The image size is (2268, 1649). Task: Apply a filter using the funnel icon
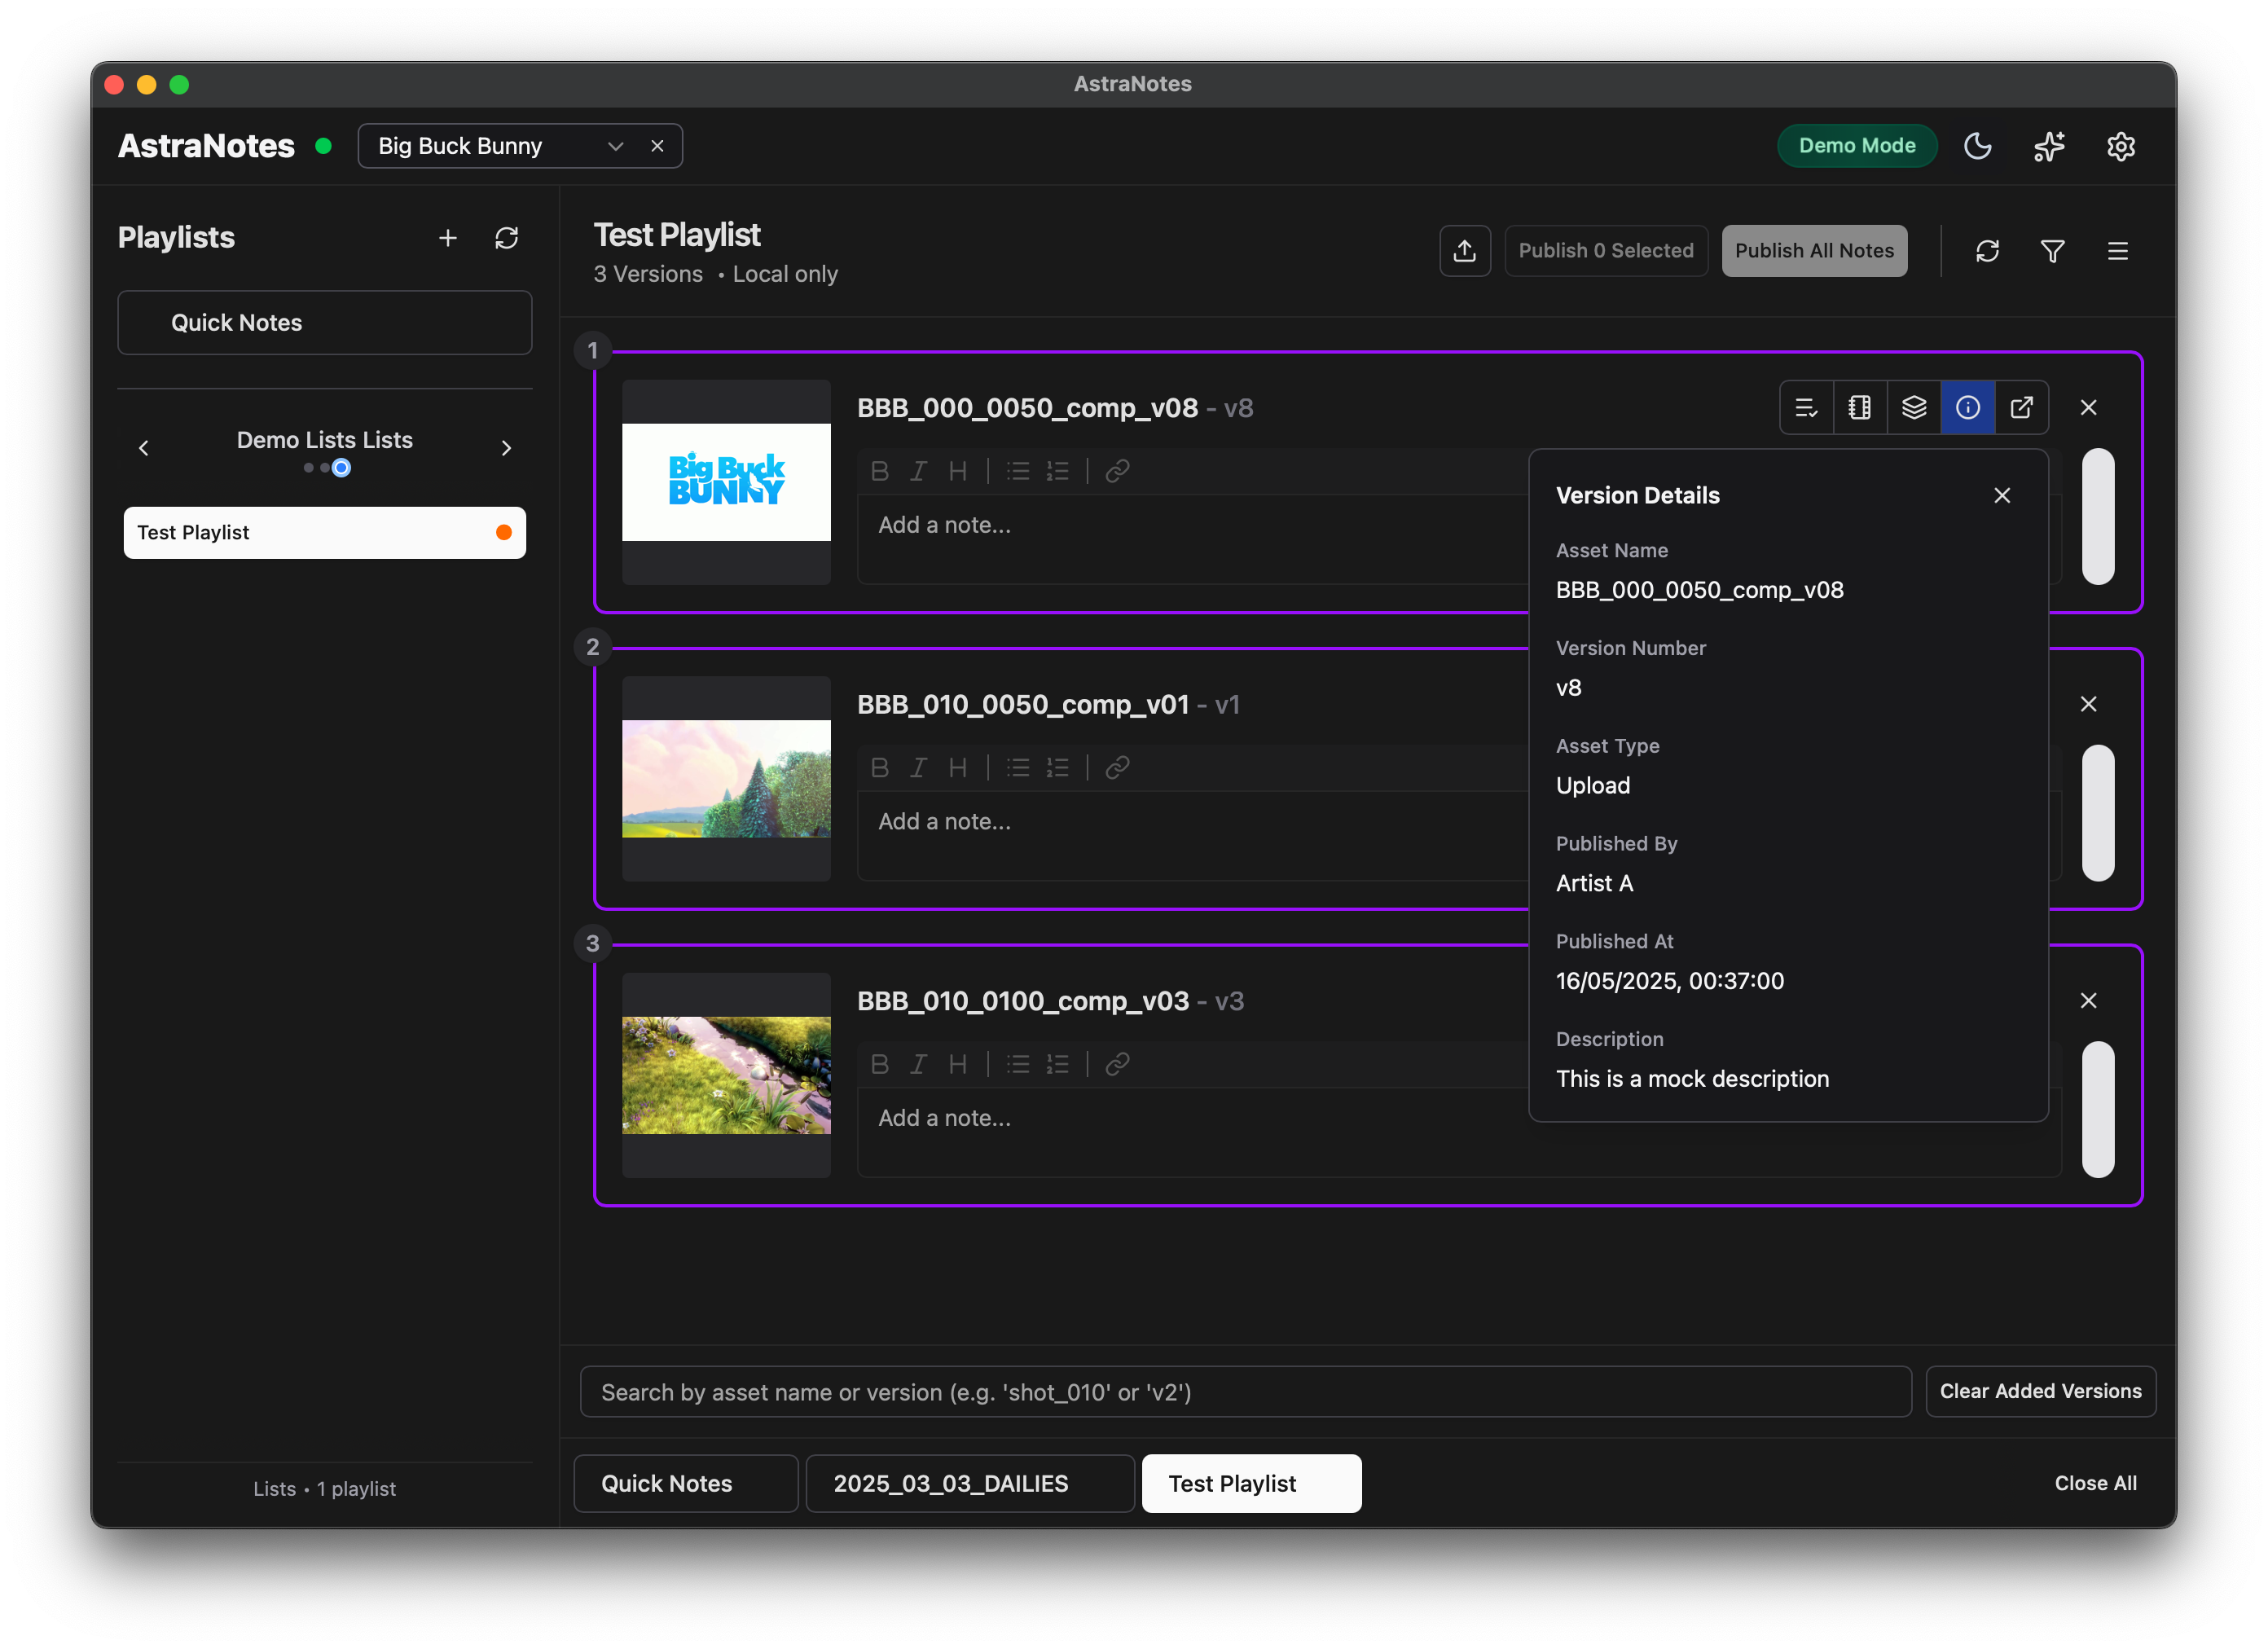(x=2053, y=250)
